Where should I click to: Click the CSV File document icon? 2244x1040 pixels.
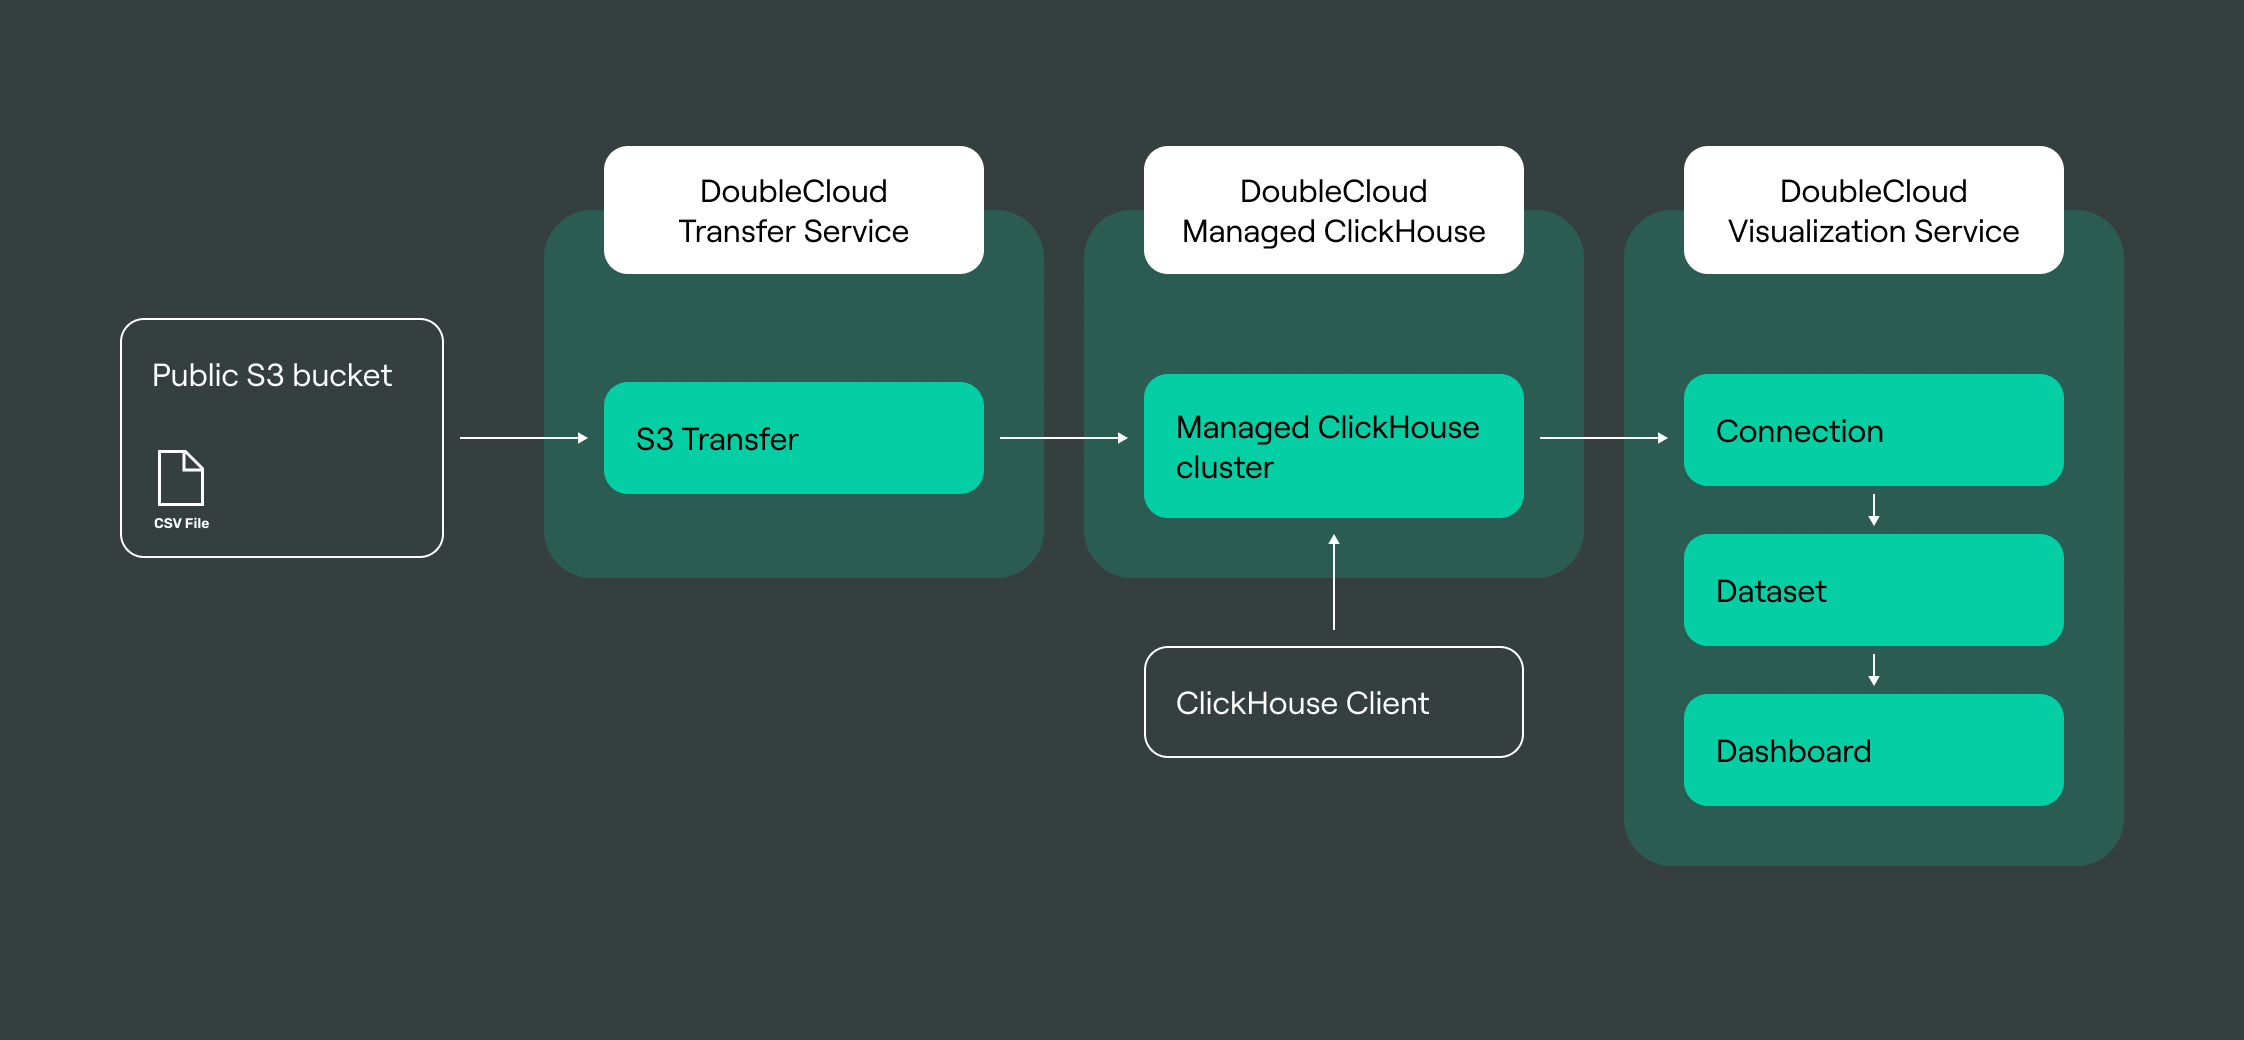click(x=181, y=478)
